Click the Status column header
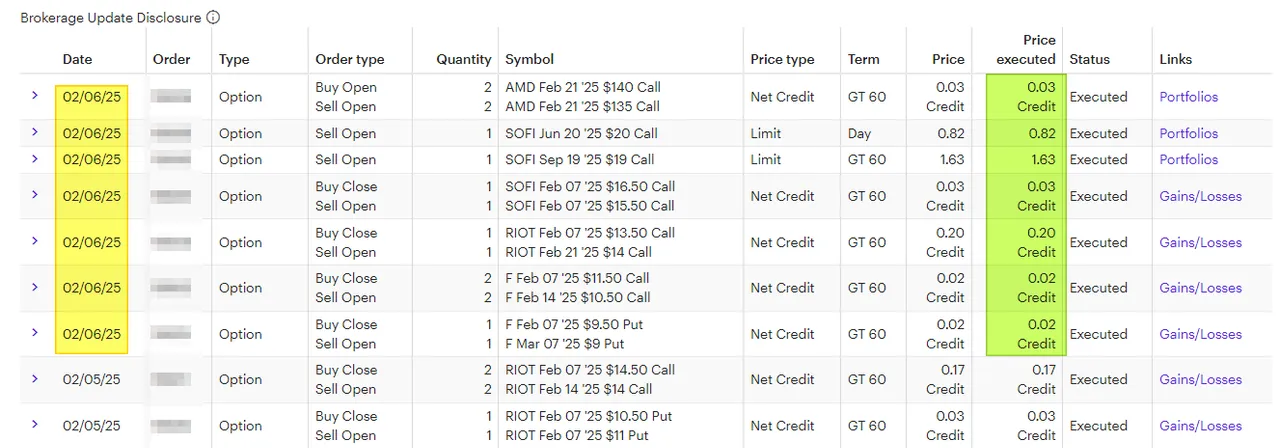 tap(1090, 59)
